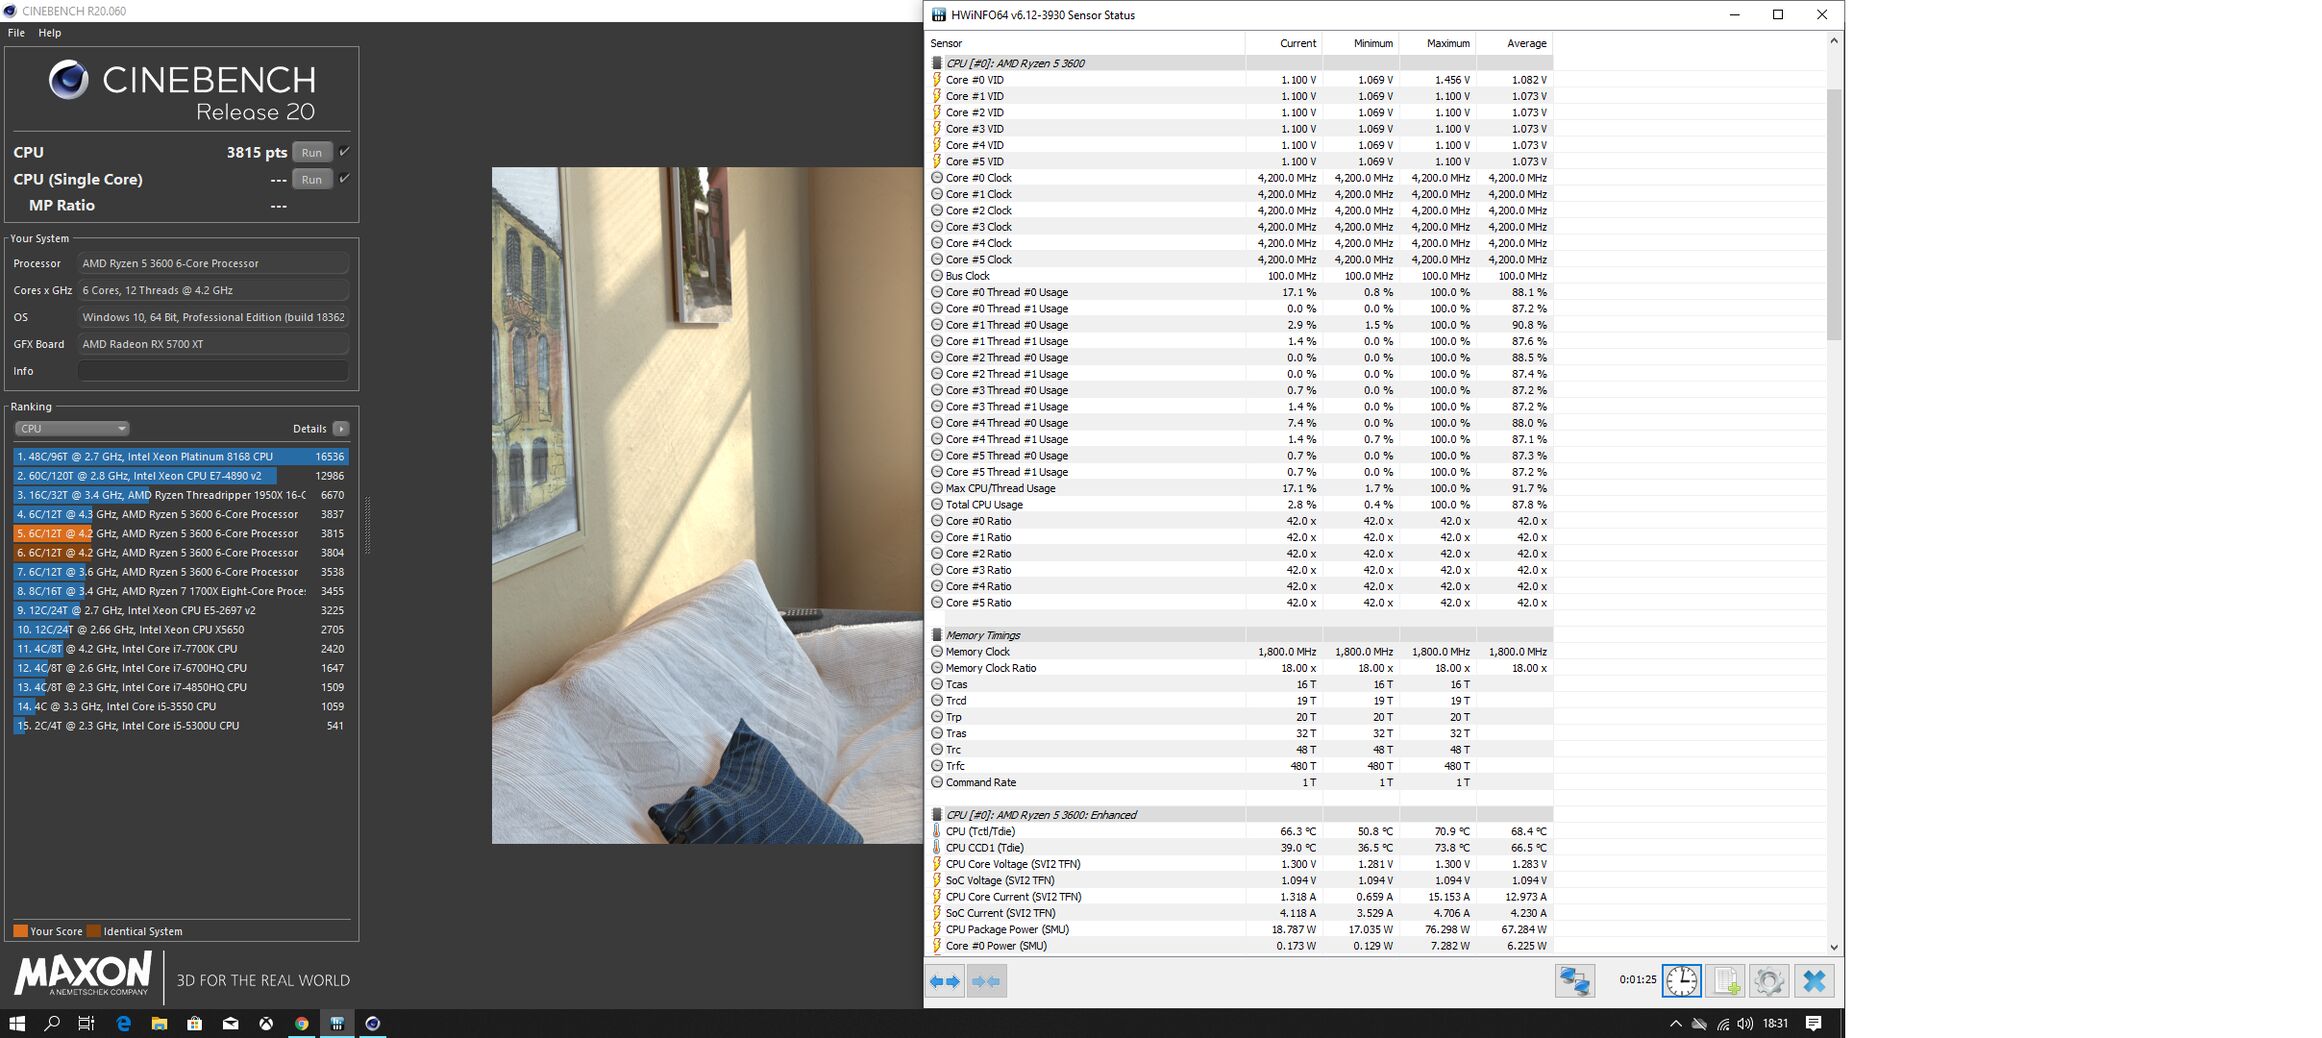
Task: Toggle the CPU (Single Core) test checkbox
Action: click(344, 179)
